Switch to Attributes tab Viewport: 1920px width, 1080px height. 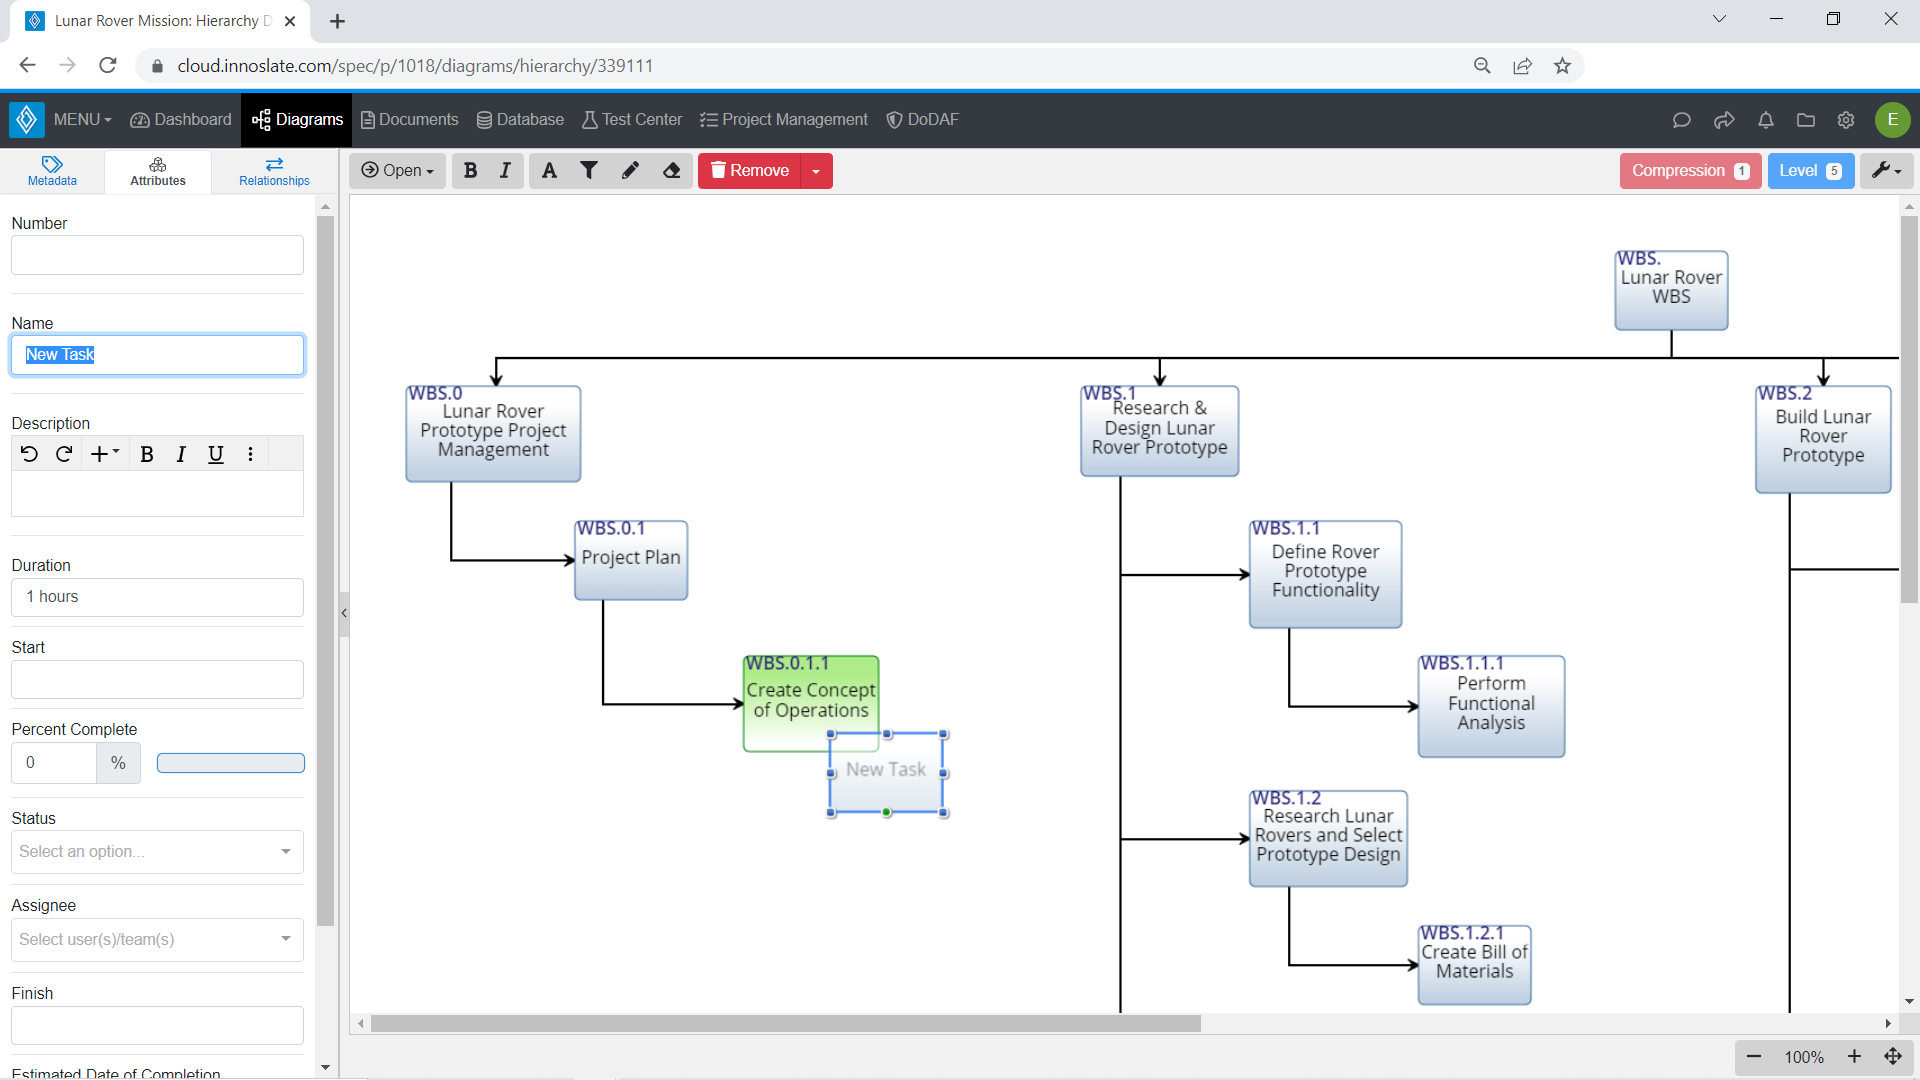[x=158, y=171]
